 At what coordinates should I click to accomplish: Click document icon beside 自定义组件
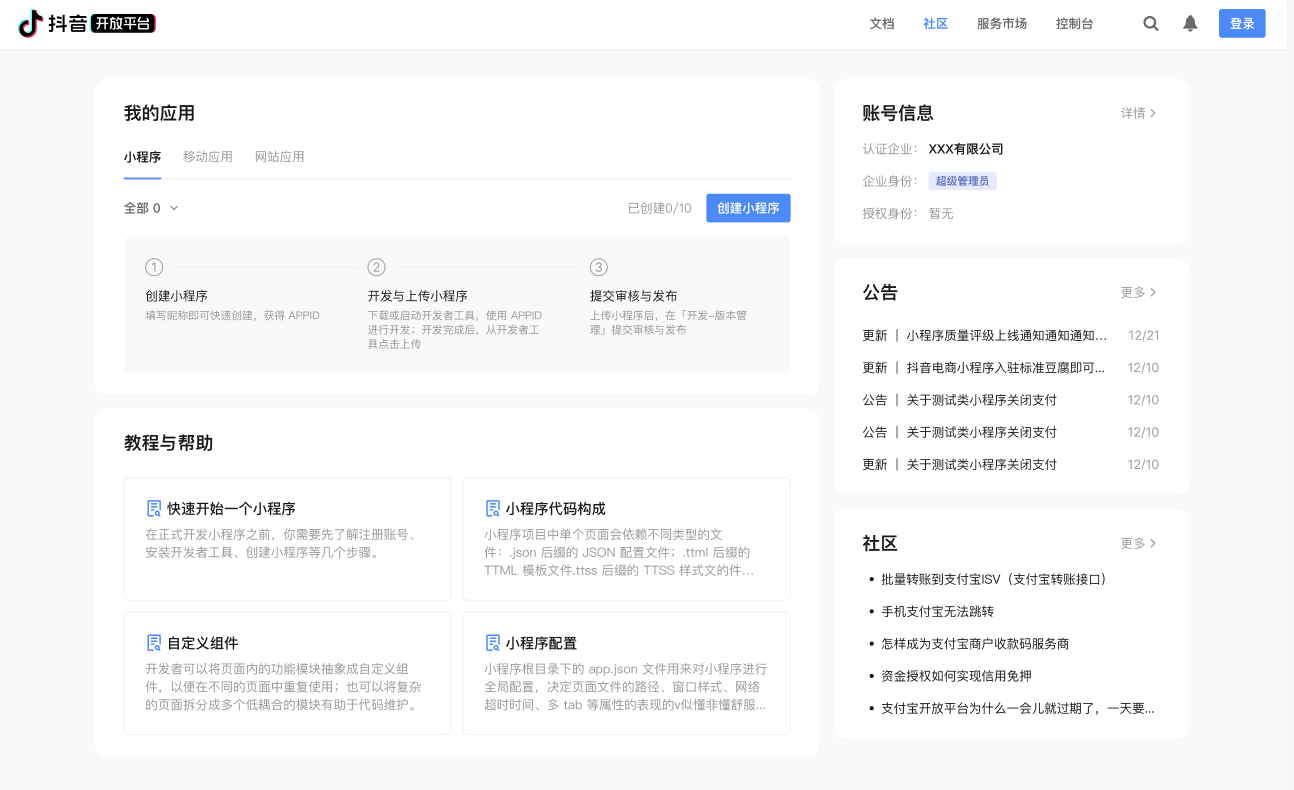154,643
